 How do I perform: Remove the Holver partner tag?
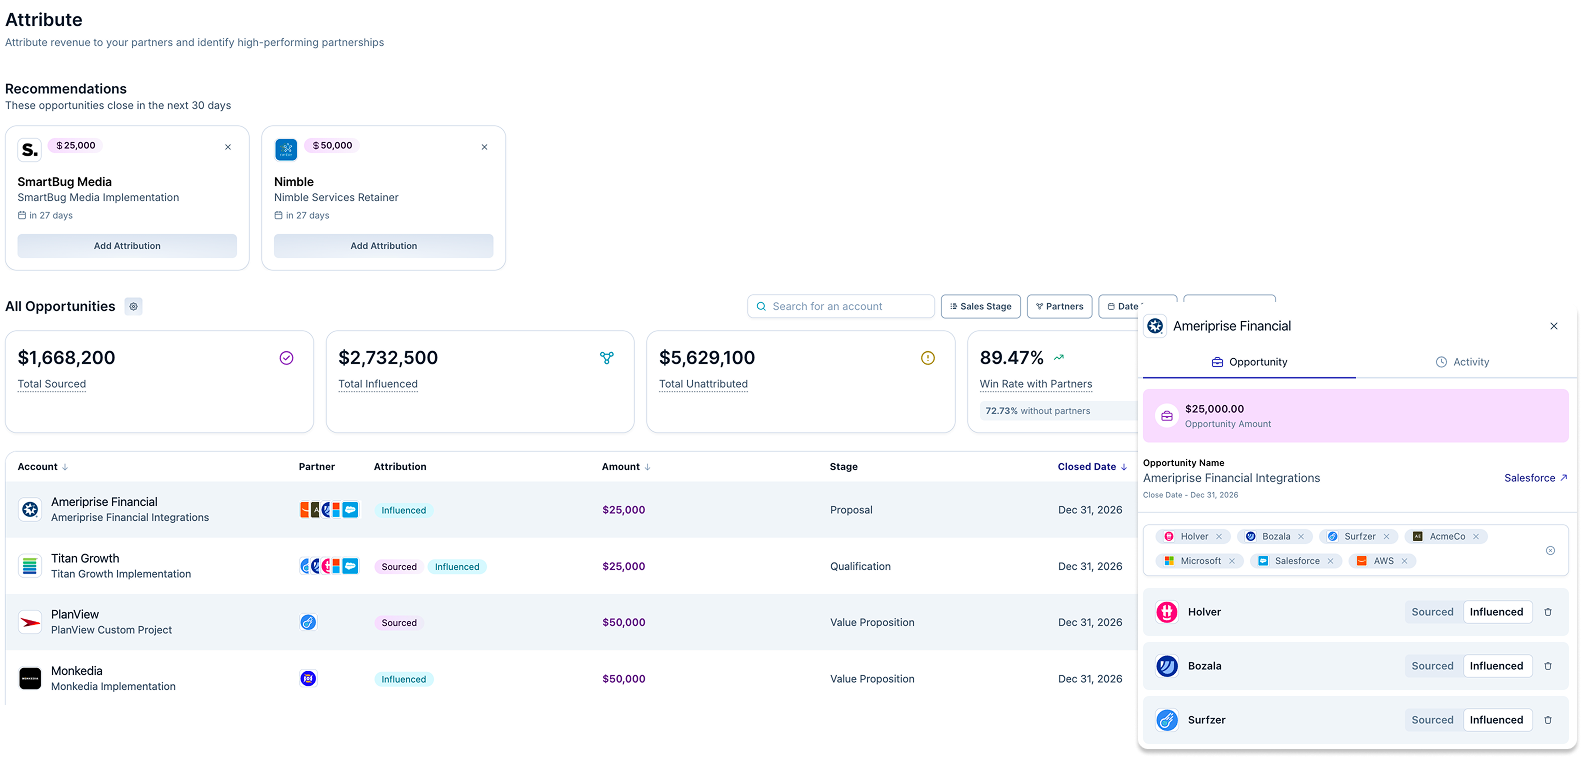coord(1219,537)
